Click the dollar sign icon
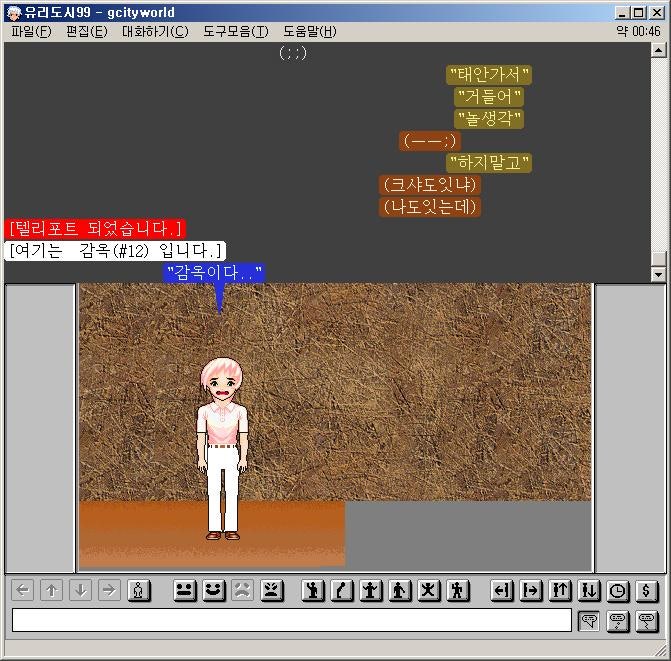Image resolution: width=671 pixels, height=661 pixels. click(x=647, y=590)
